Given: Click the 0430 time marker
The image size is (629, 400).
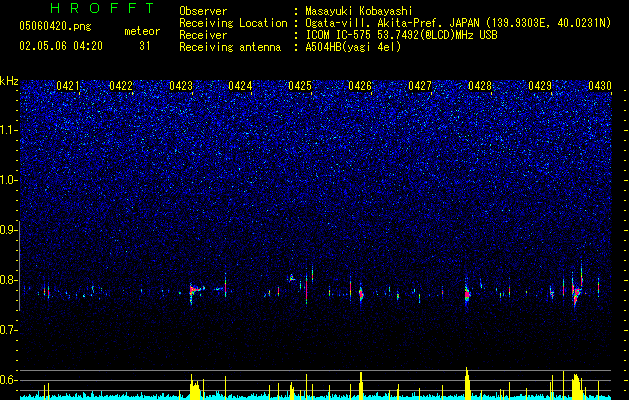Looking at the screenshot, I should [600, 85].
